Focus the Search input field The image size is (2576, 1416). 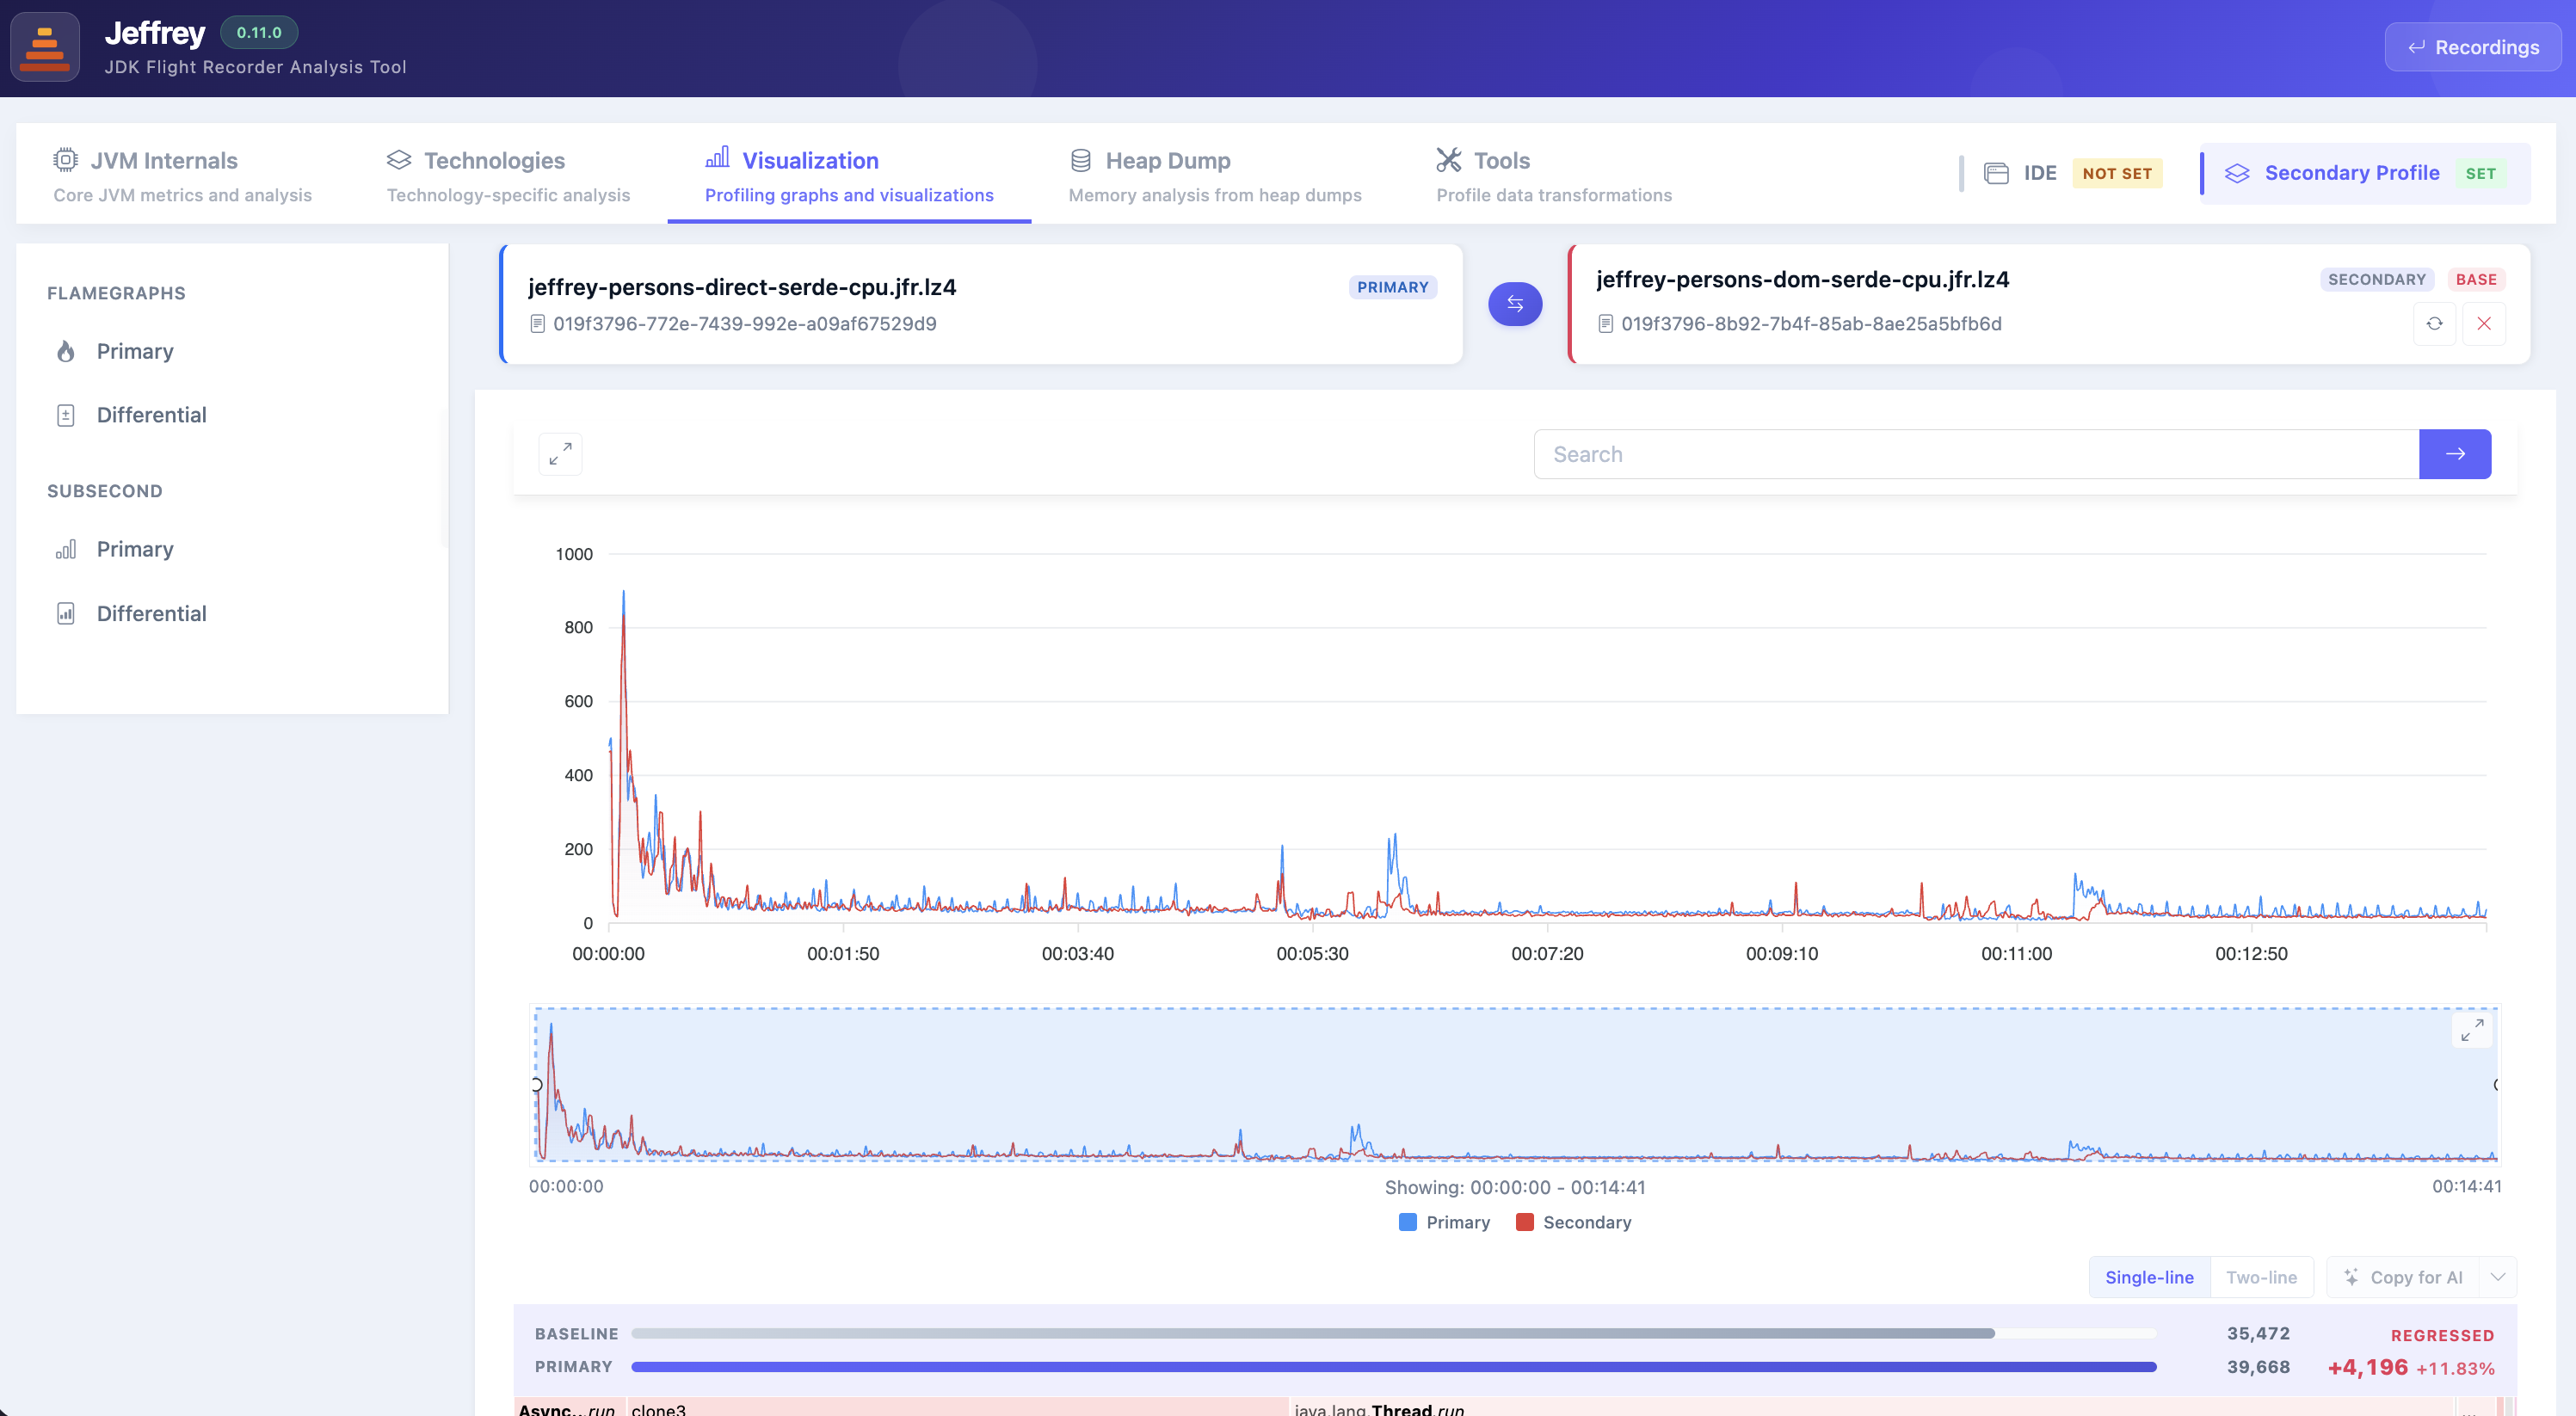1976,454
